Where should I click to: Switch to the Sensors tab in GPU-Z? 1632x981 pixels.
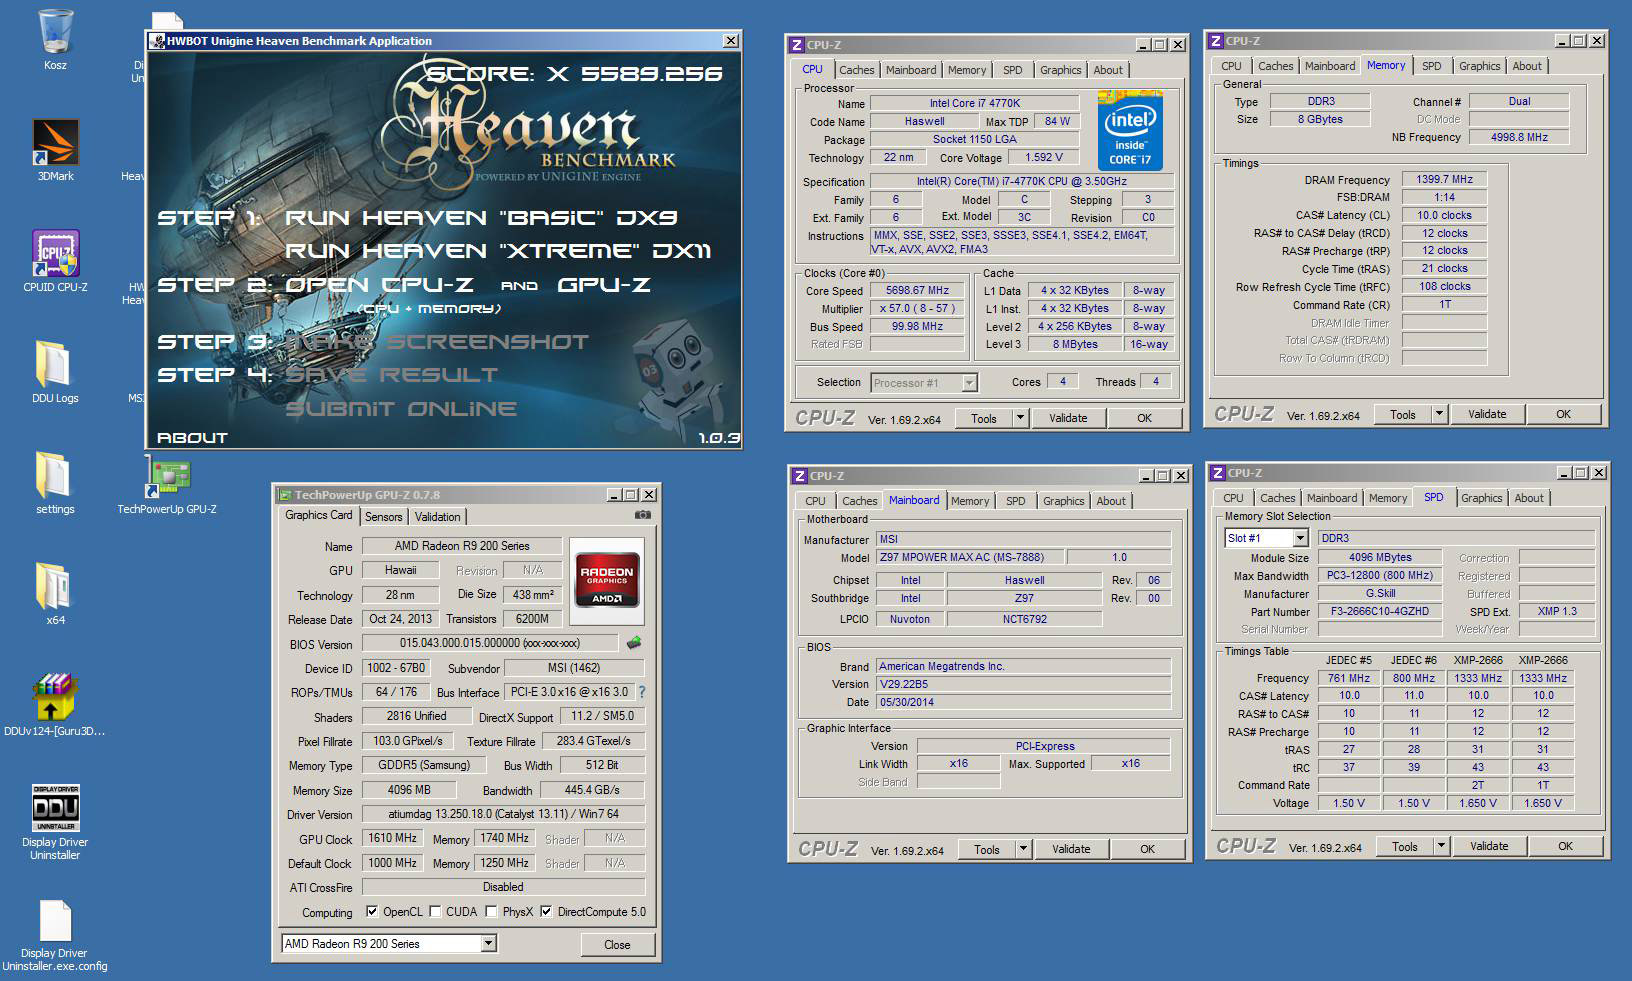[x=383, y=517]
